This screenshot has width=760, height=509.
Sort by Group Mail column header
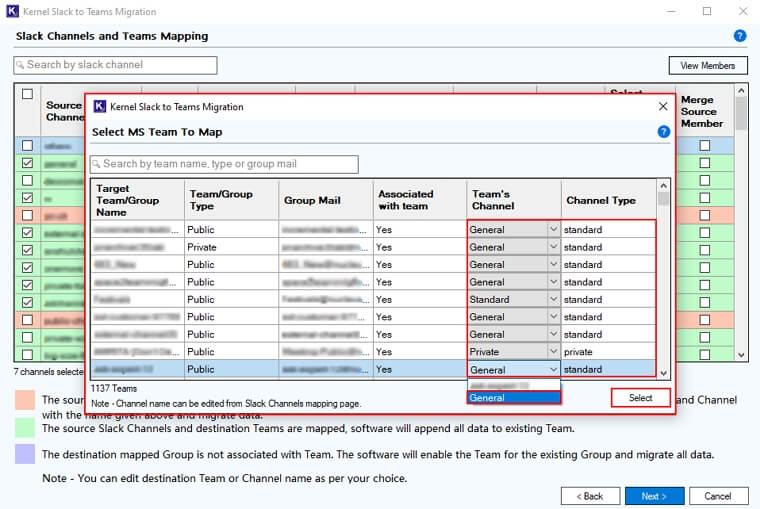pyautogui.click(x=326, y=200)
